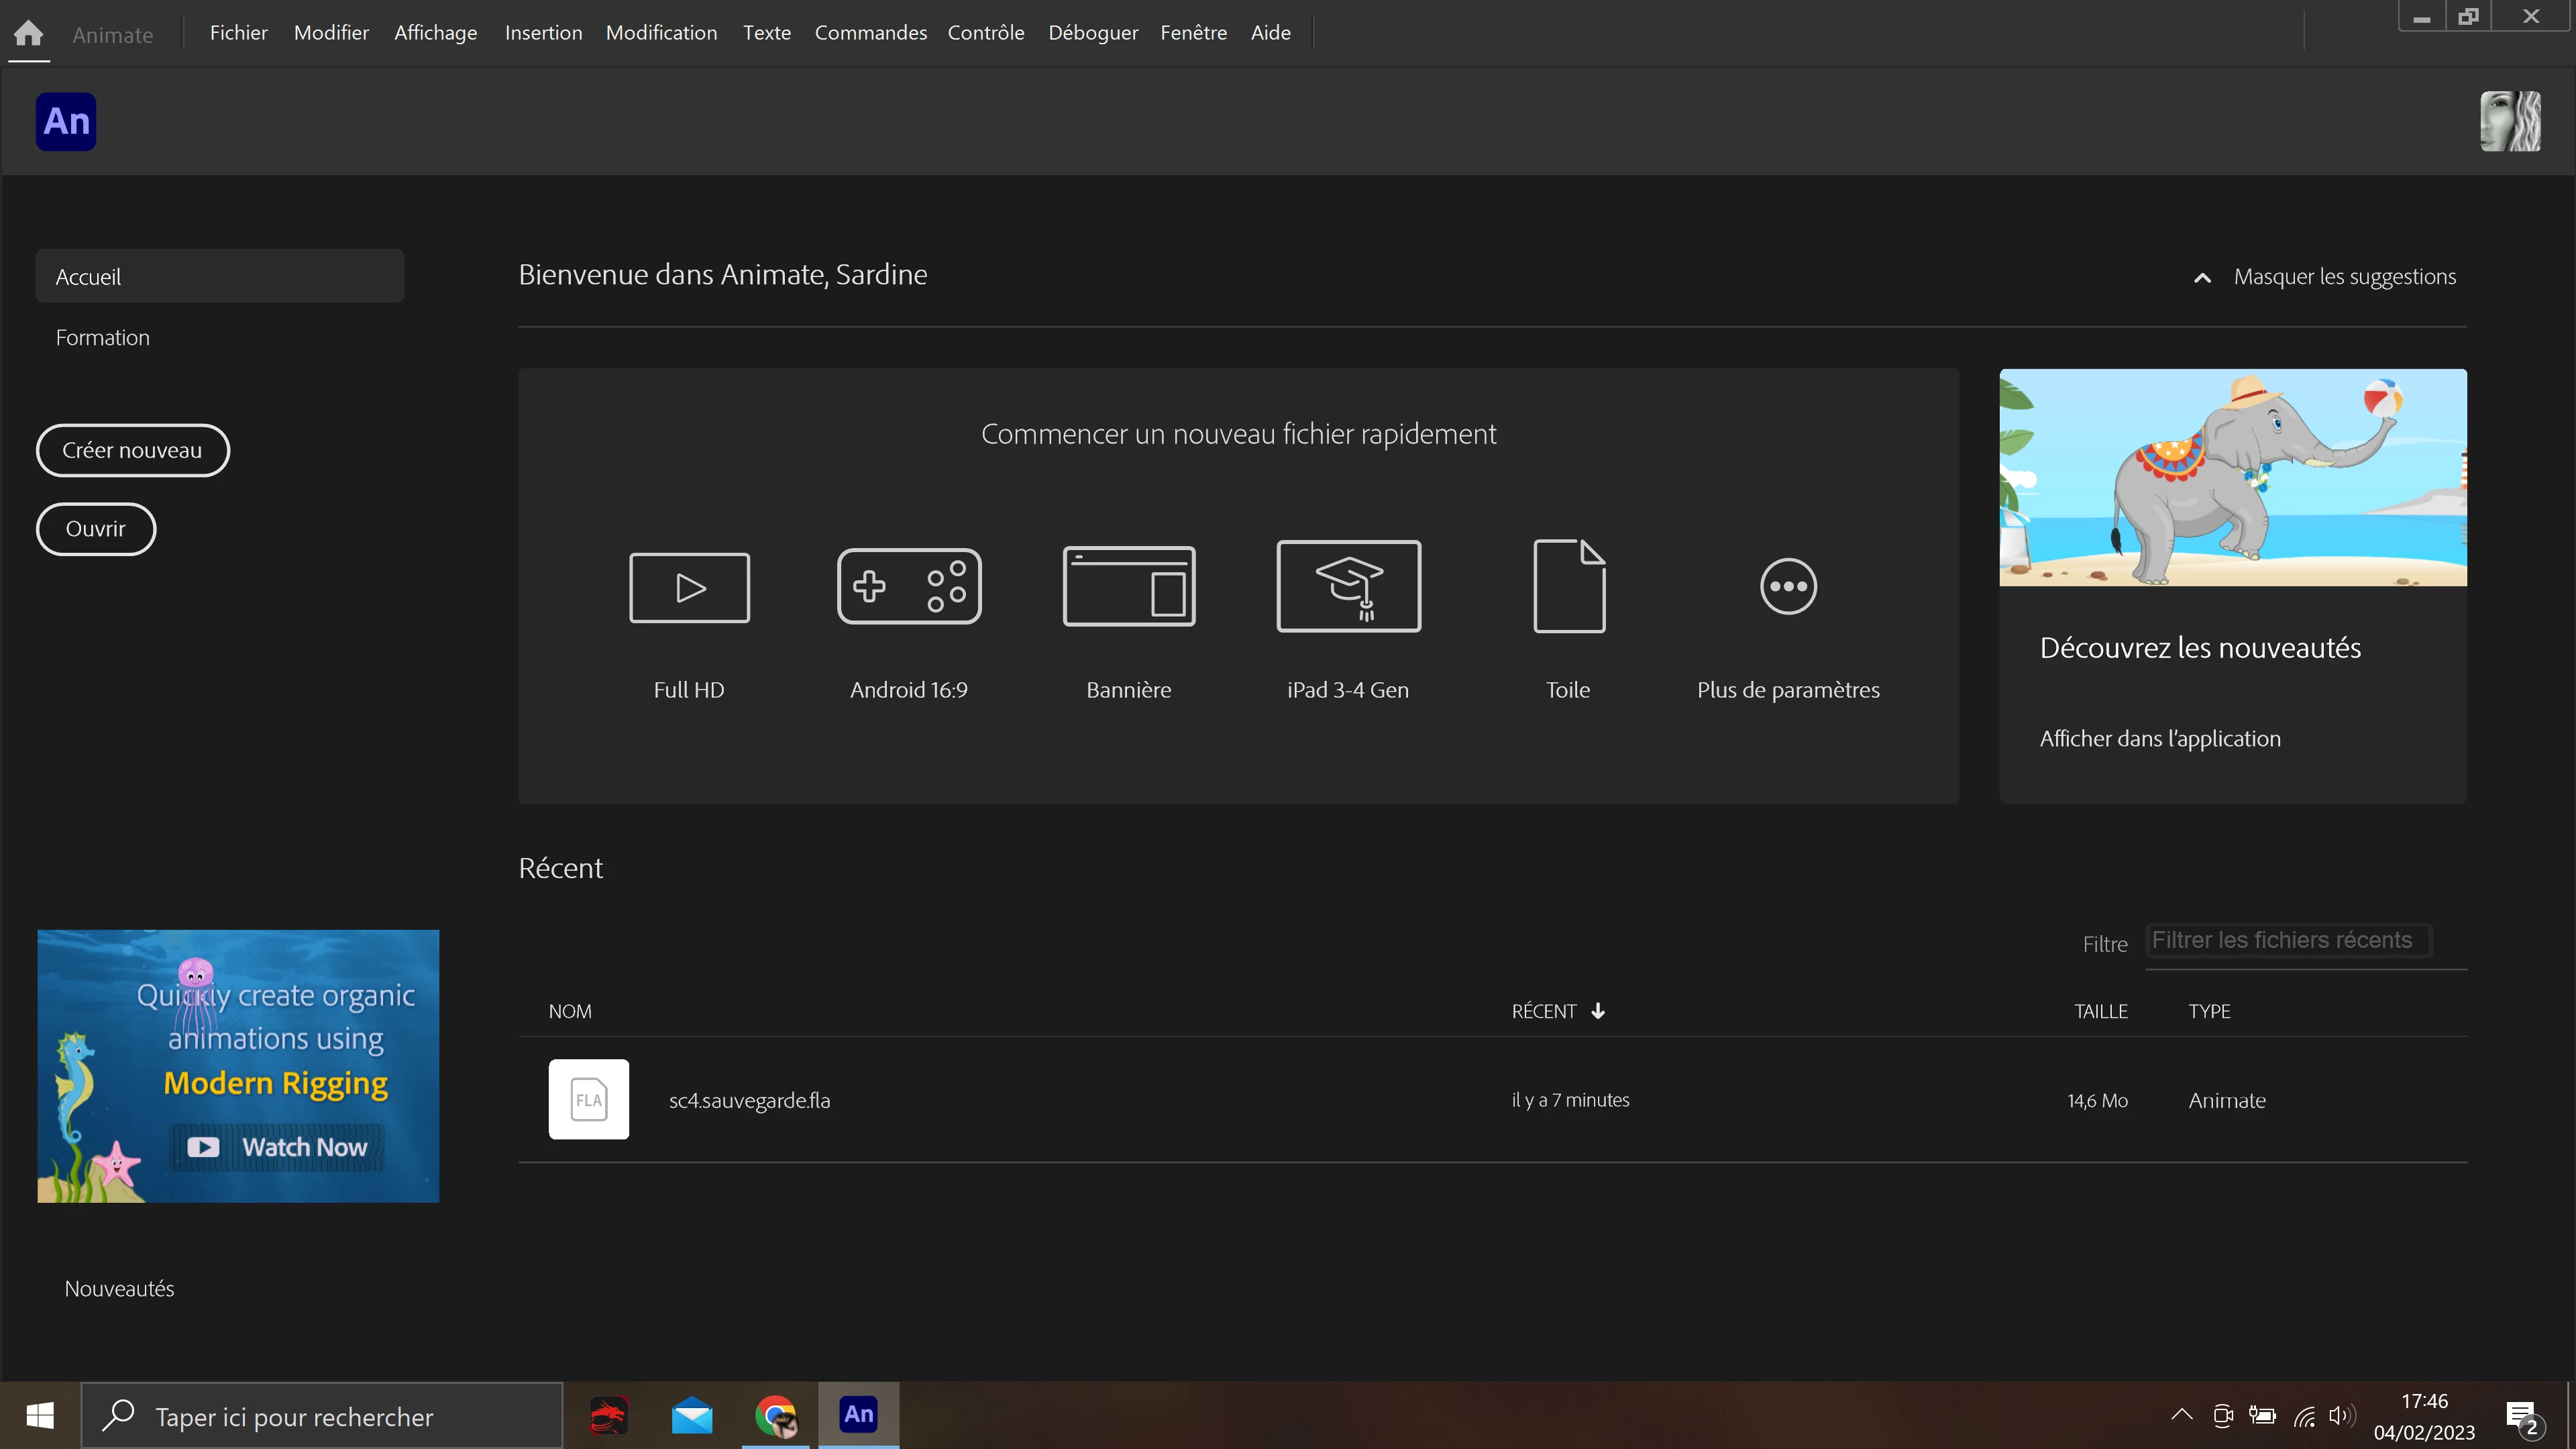This screenshot has height=1449, width=2576.
Task: Click Afficher dans l'application link
Action: point(2160,738)
